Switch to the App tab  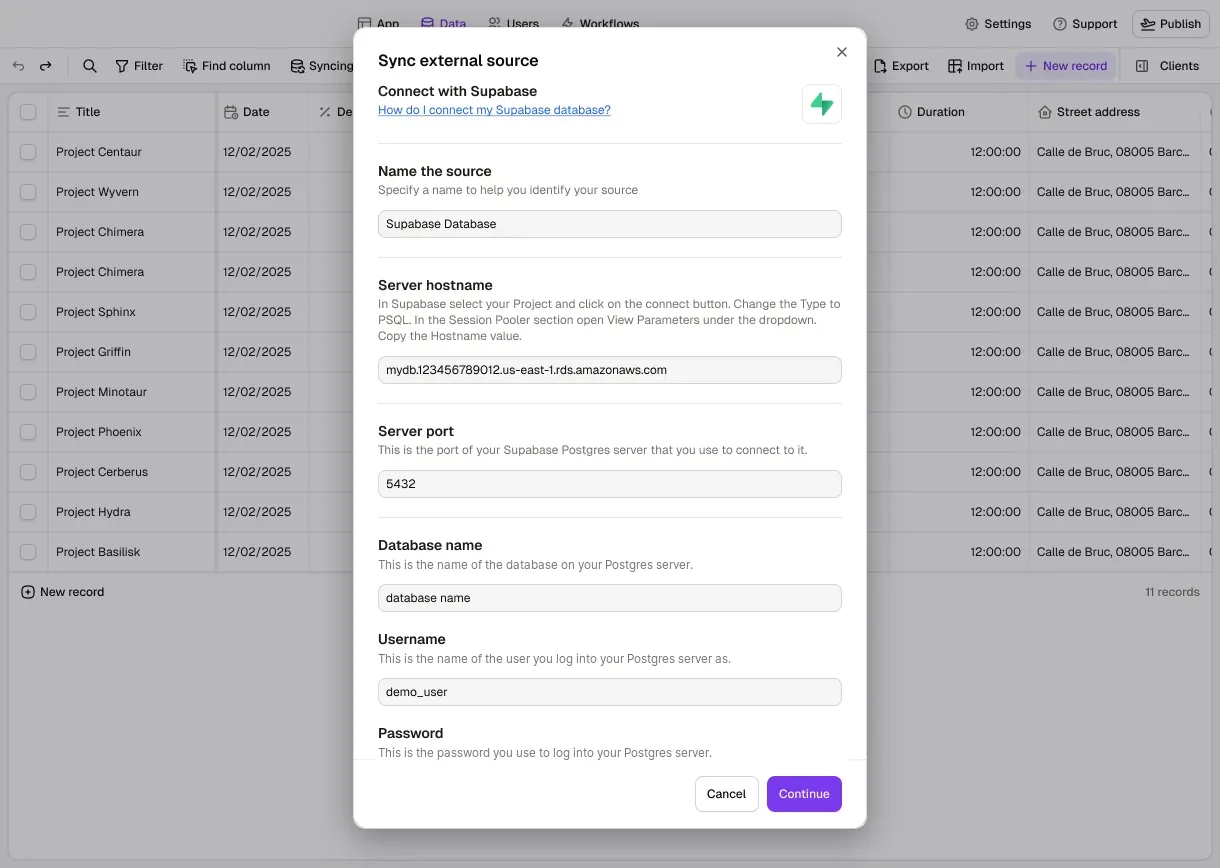coord(379,23)
